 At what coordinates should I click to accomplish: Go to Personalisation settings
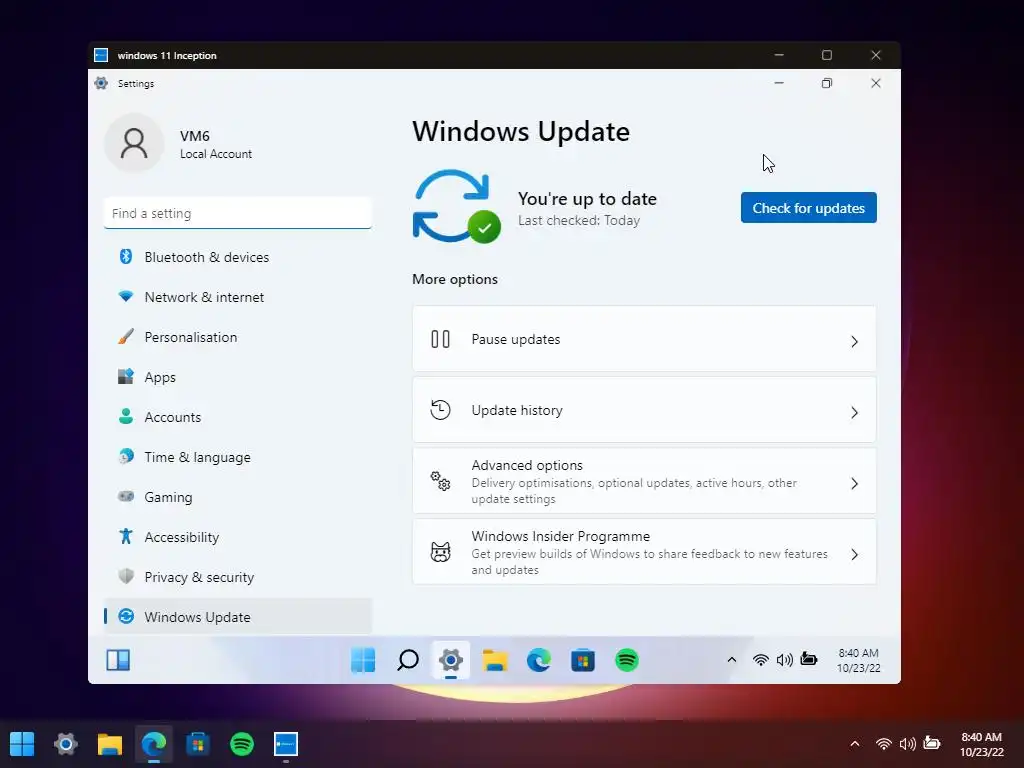(x=238, y=337)
